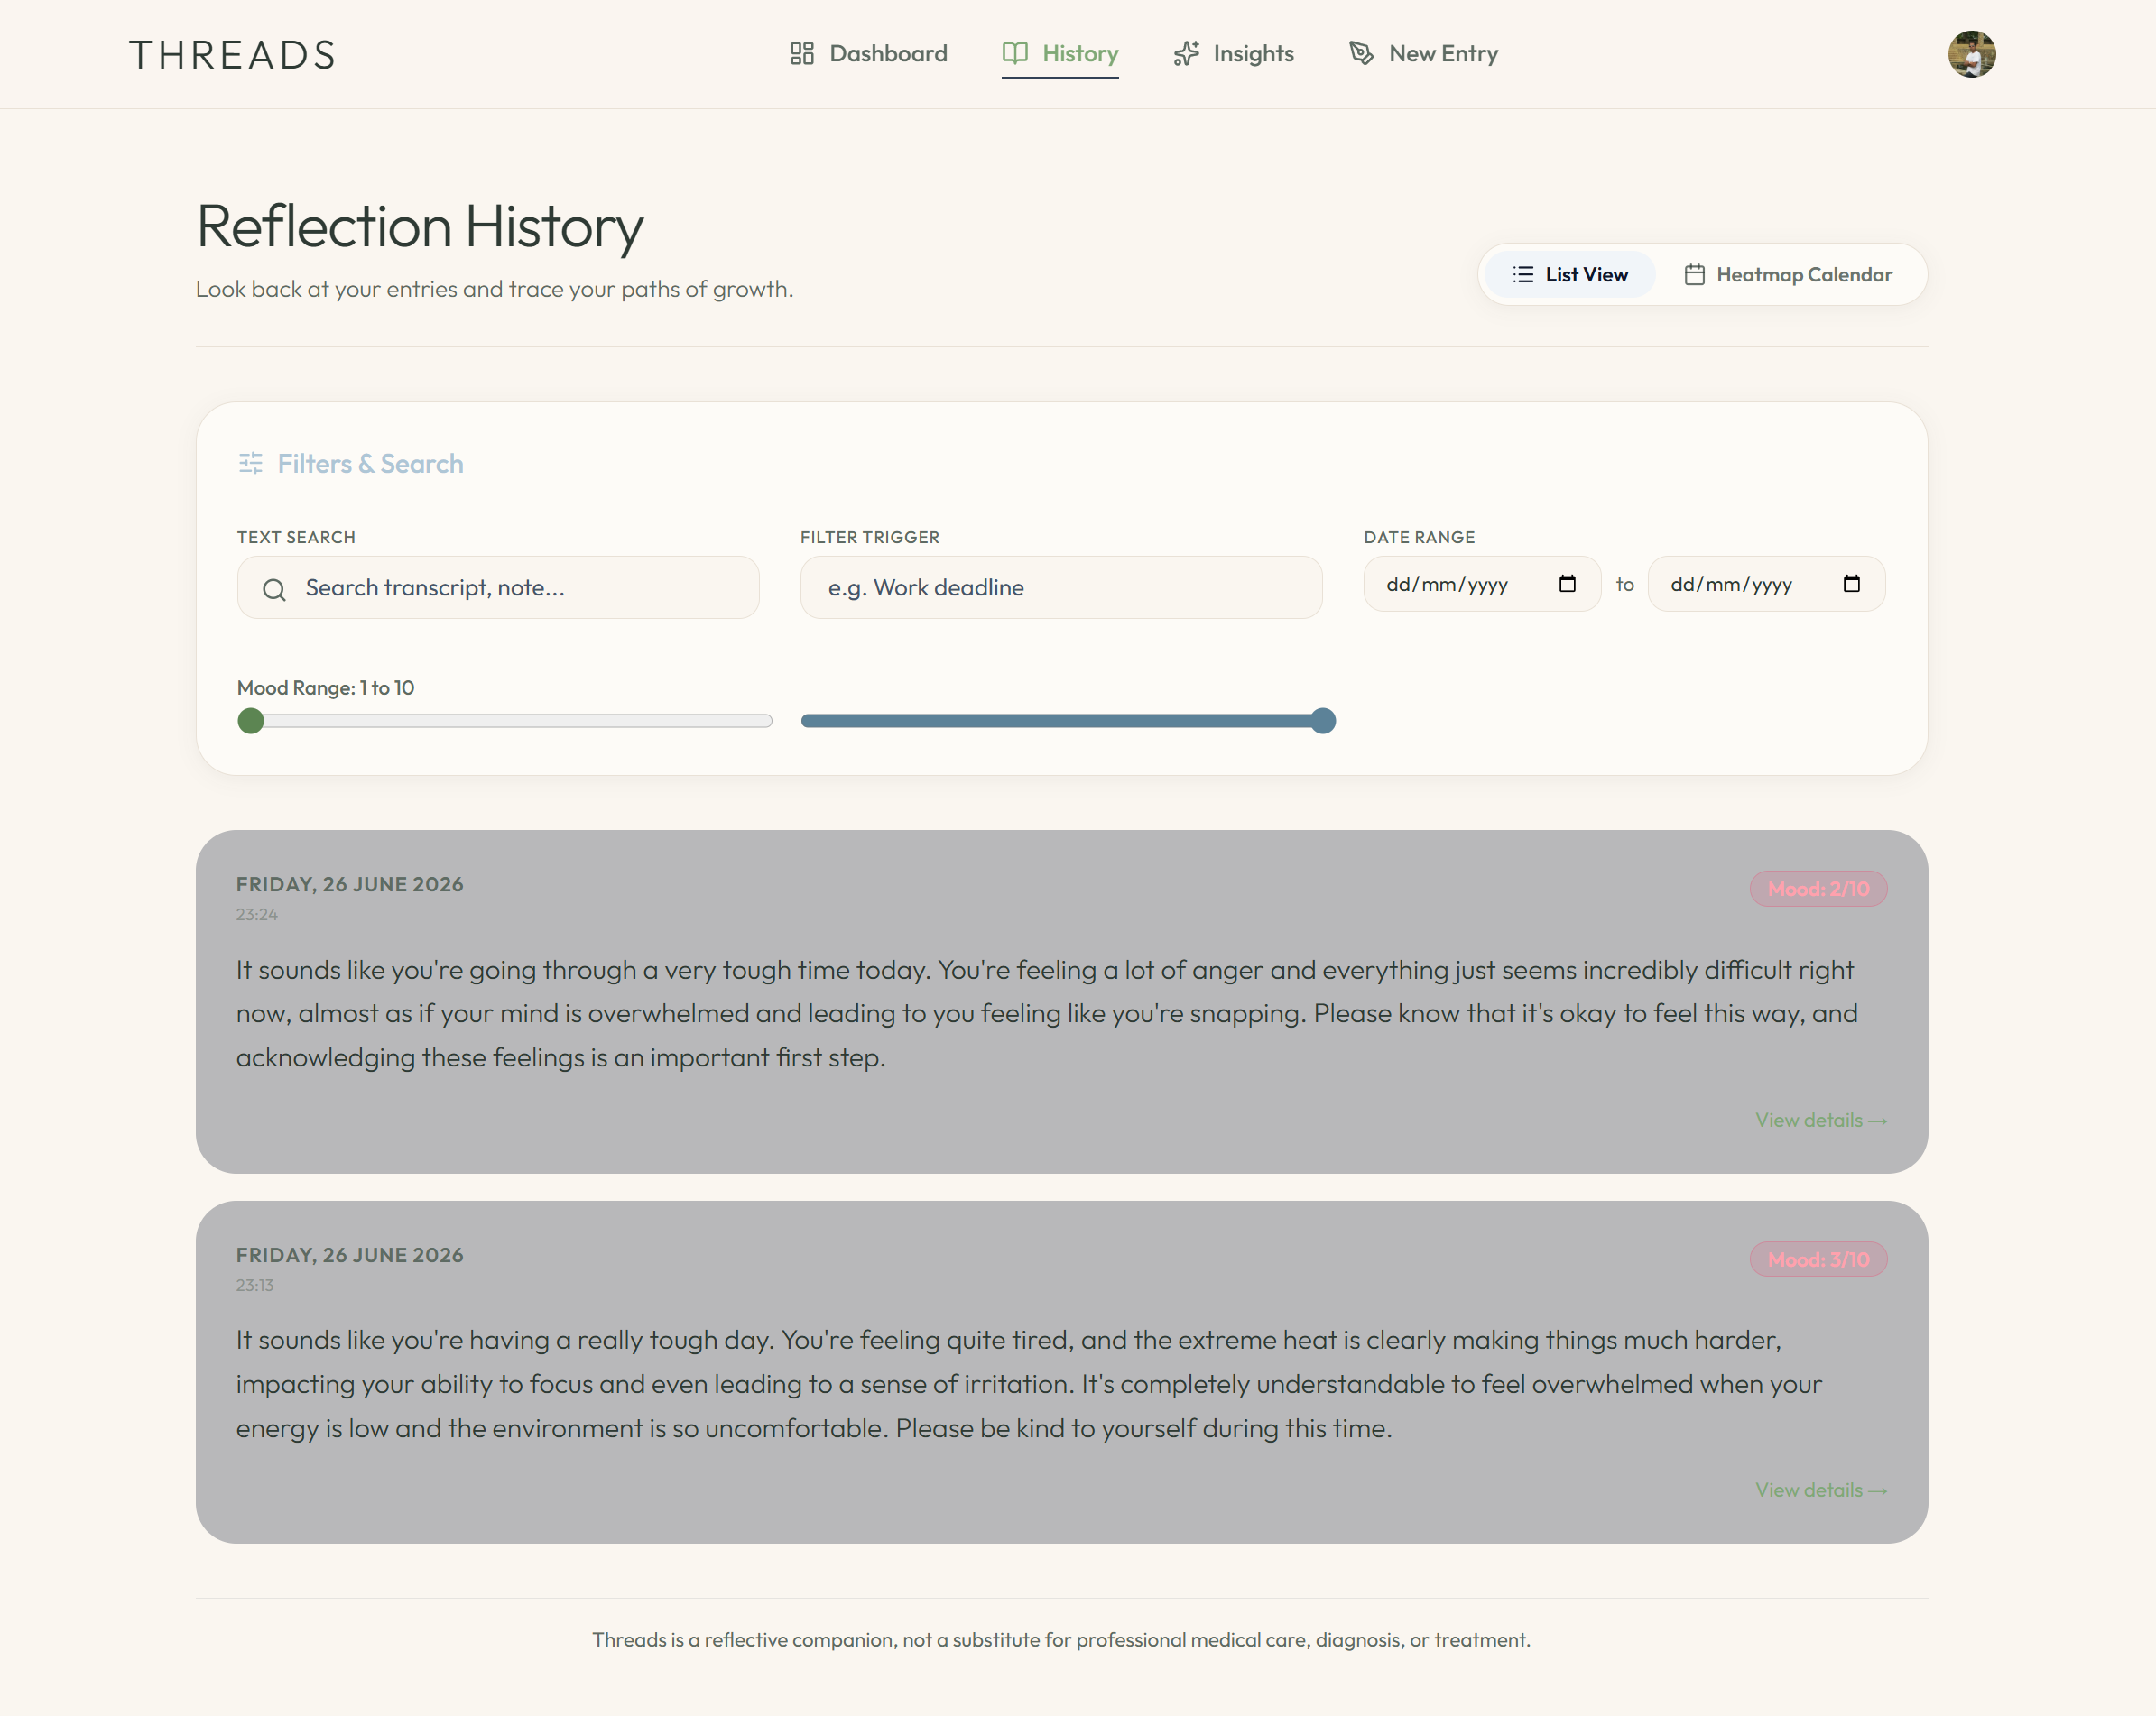Click the History book icon
The image size is (2156, 1716).
1015,53
